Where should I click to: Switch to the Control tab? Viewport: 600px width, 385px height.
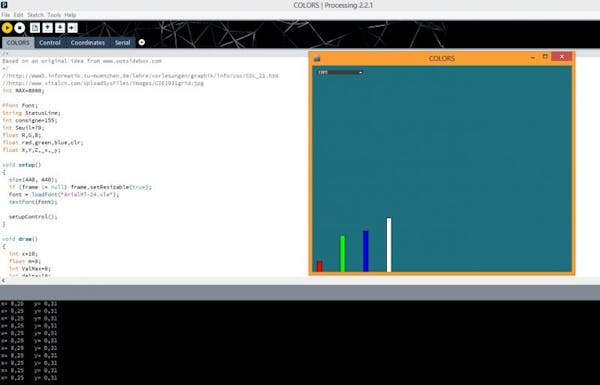click(x=50, y=42)
